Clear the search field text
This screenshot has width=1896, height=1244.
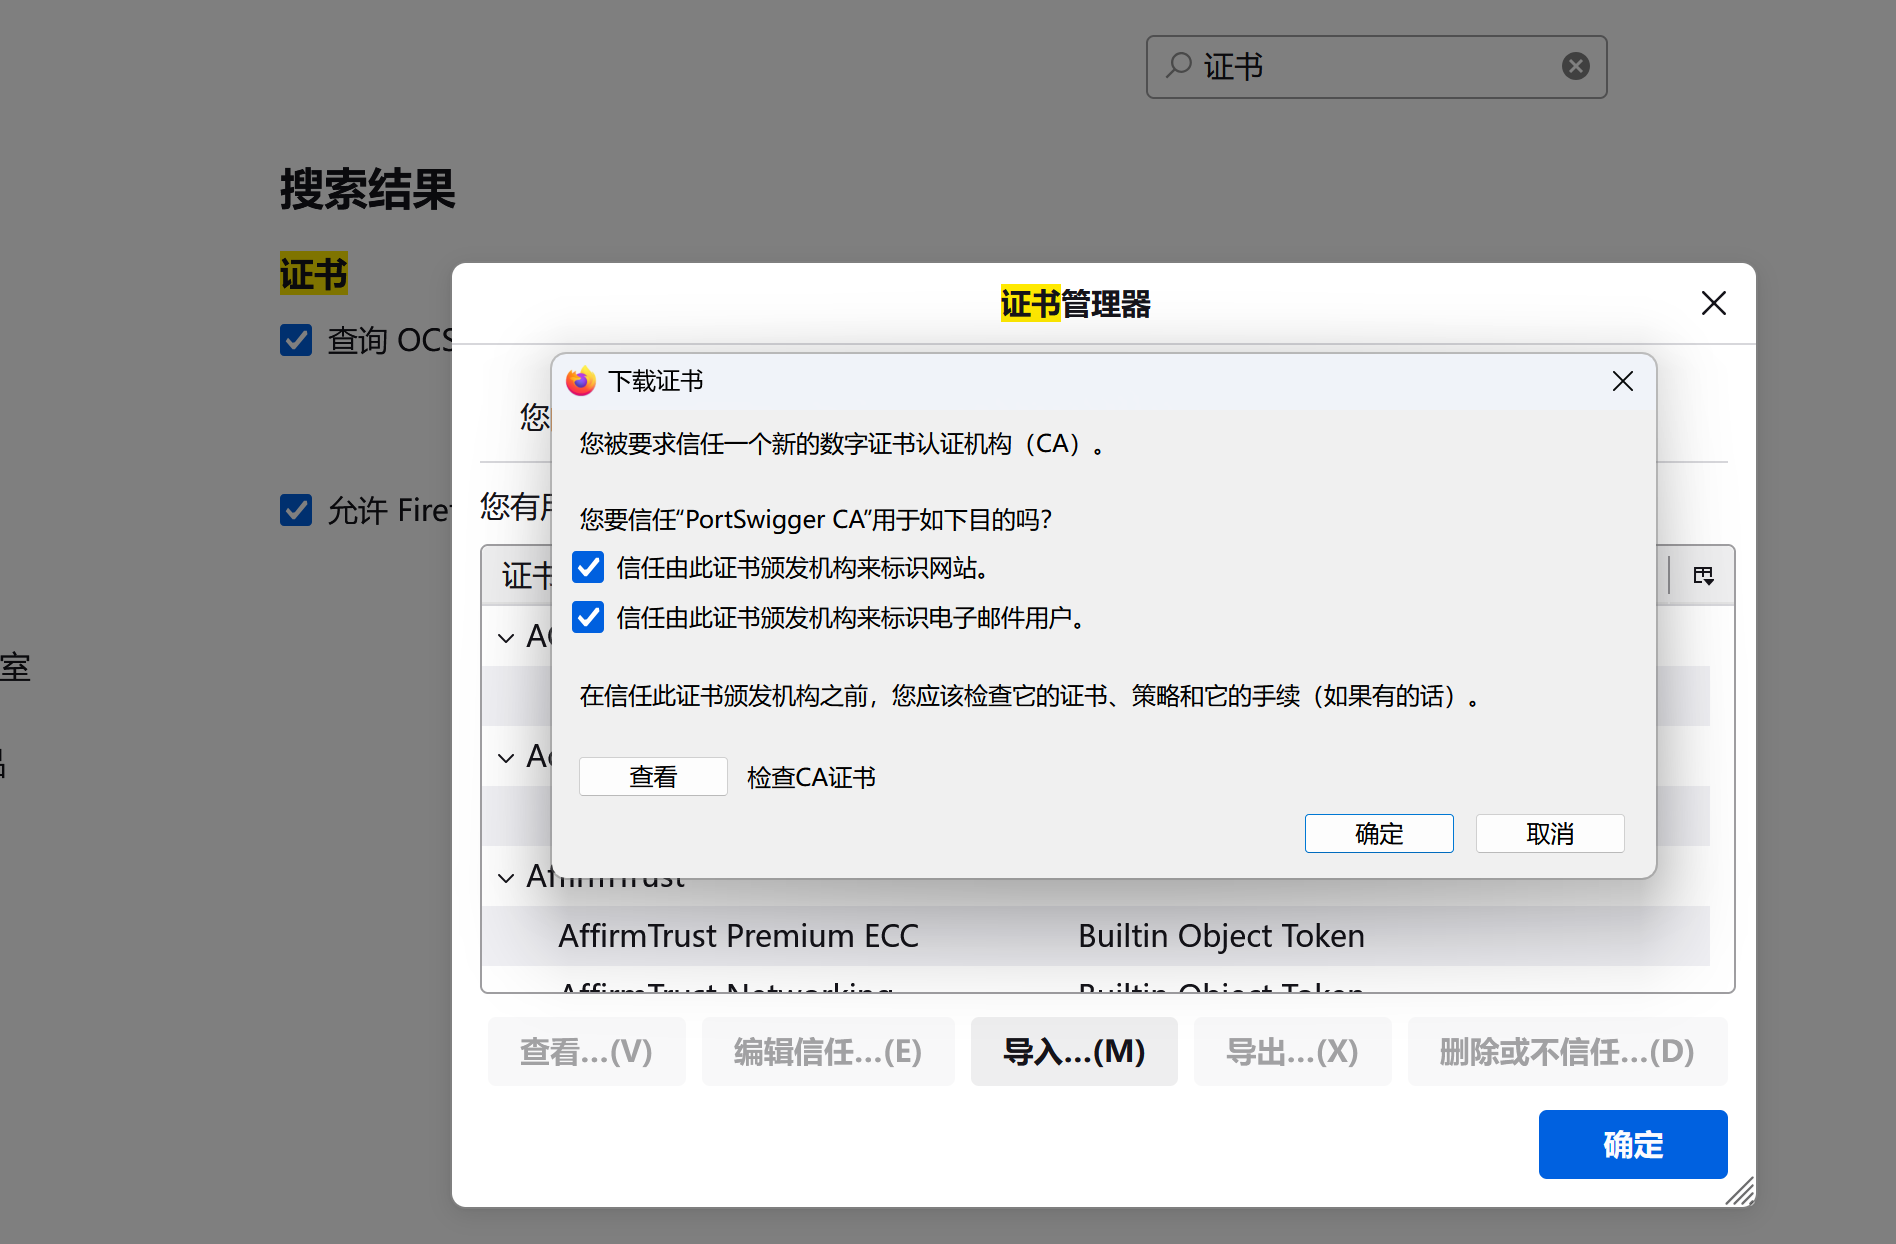(1576, 66)
